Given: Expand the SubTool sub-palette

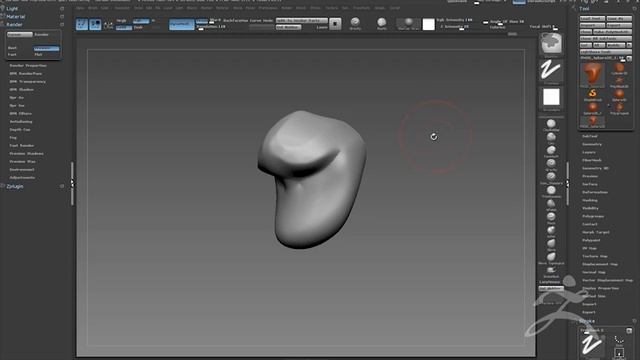Looking at the screenshot, I should [590, 136].
